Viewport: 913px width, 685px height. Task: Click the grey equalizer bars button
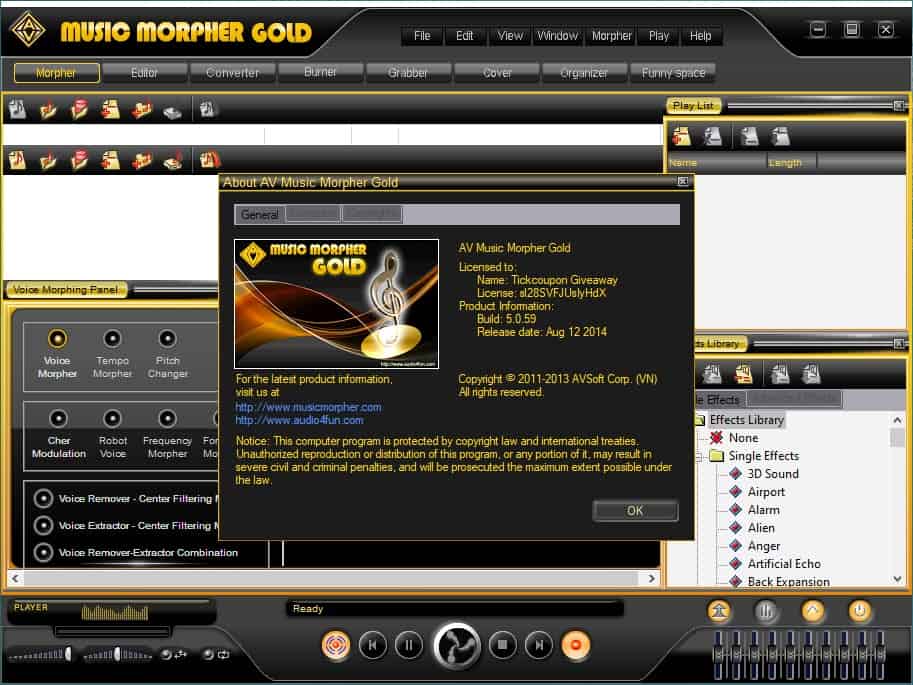(x=766, y=611)
